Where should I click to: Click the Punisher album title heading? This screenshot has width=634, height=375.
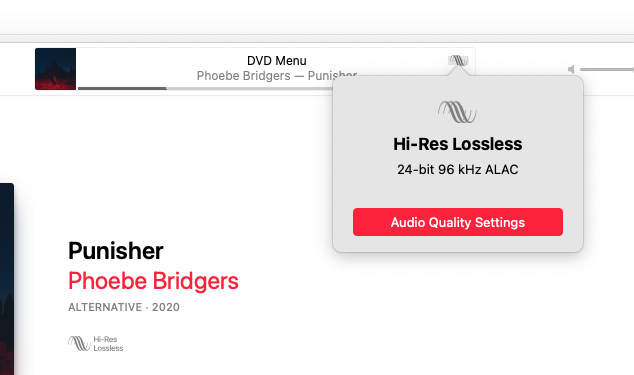pos(116,251)
